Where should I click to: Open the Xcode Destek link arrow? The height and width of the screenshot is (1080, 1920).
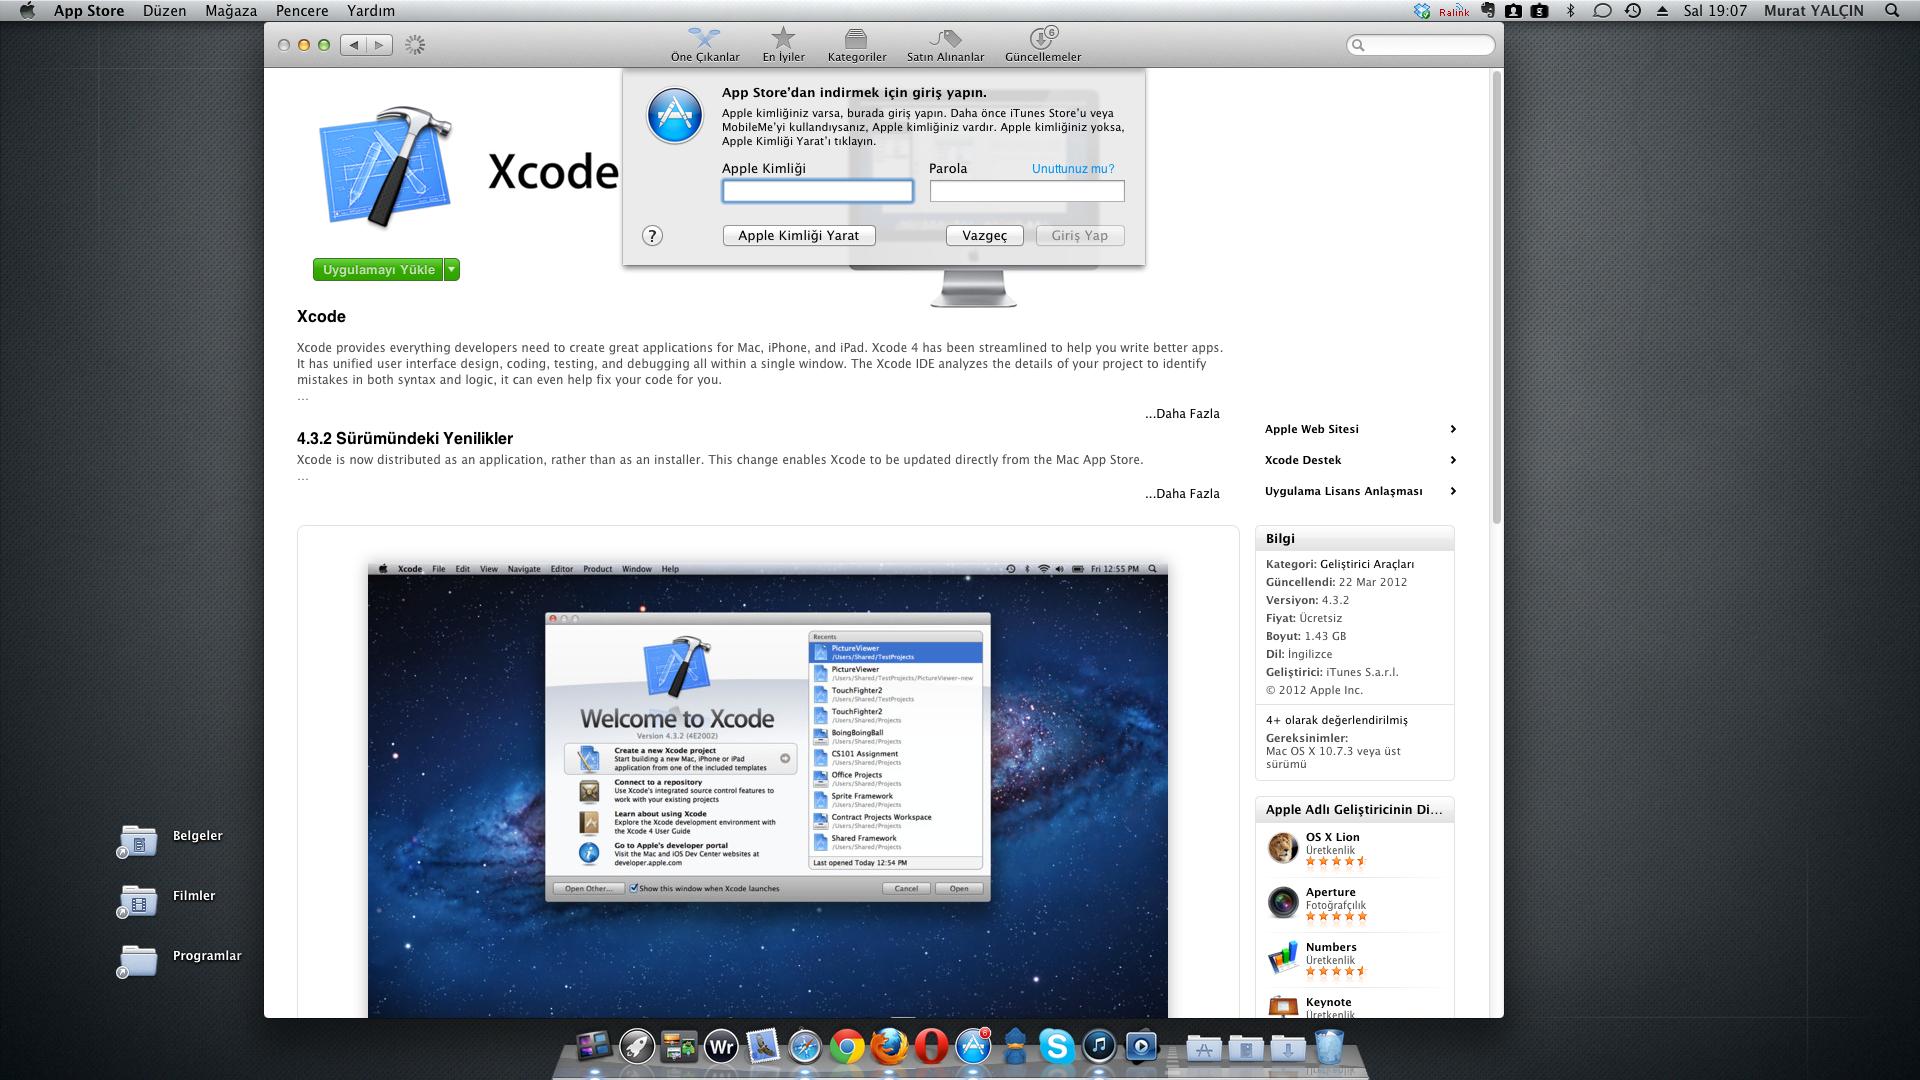1452,460
